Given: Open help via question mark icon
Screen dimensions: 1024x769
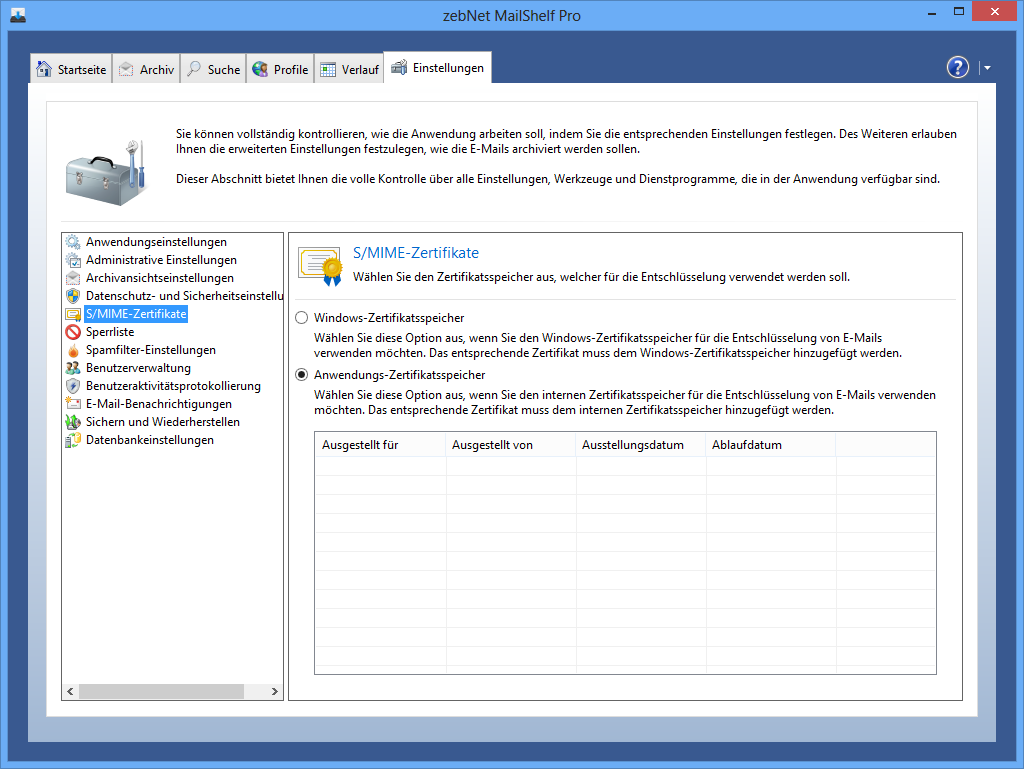Looking at the screenshot, I should 957,67.
